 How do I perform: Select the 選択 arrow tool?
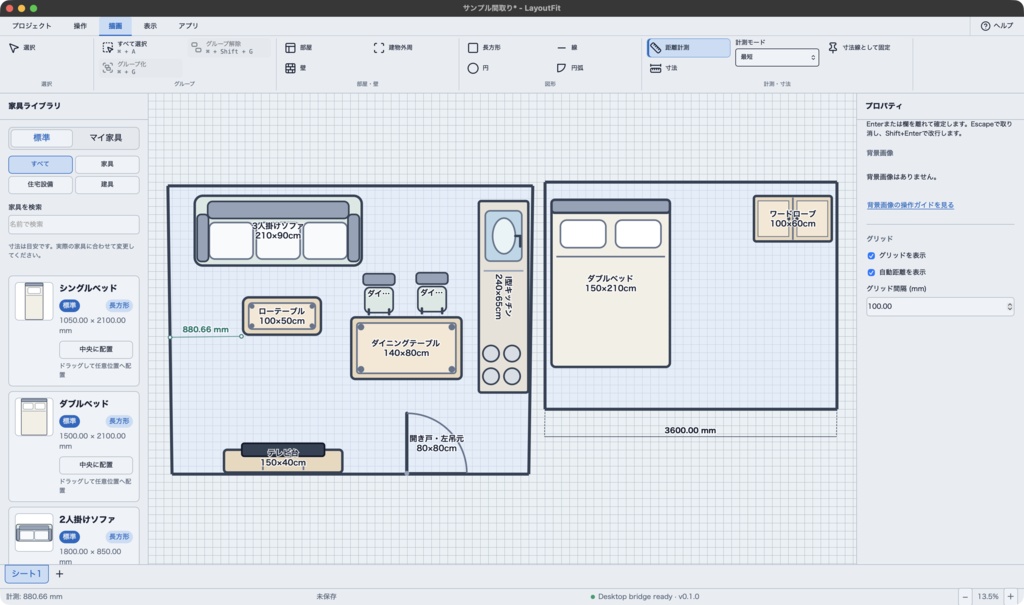tap(22, 48)
